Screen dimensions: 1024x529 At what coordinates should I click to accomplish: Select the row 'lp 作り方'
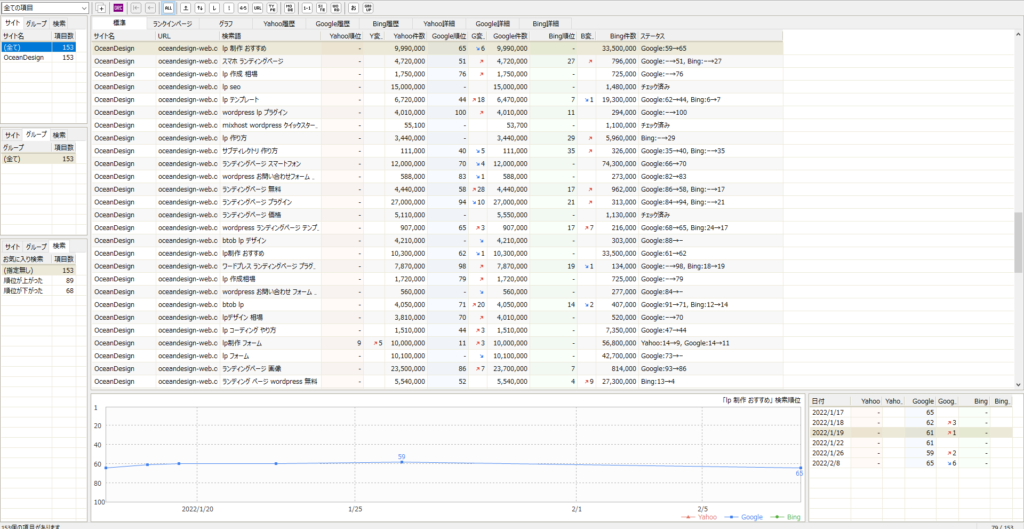(x=437, y=138)
